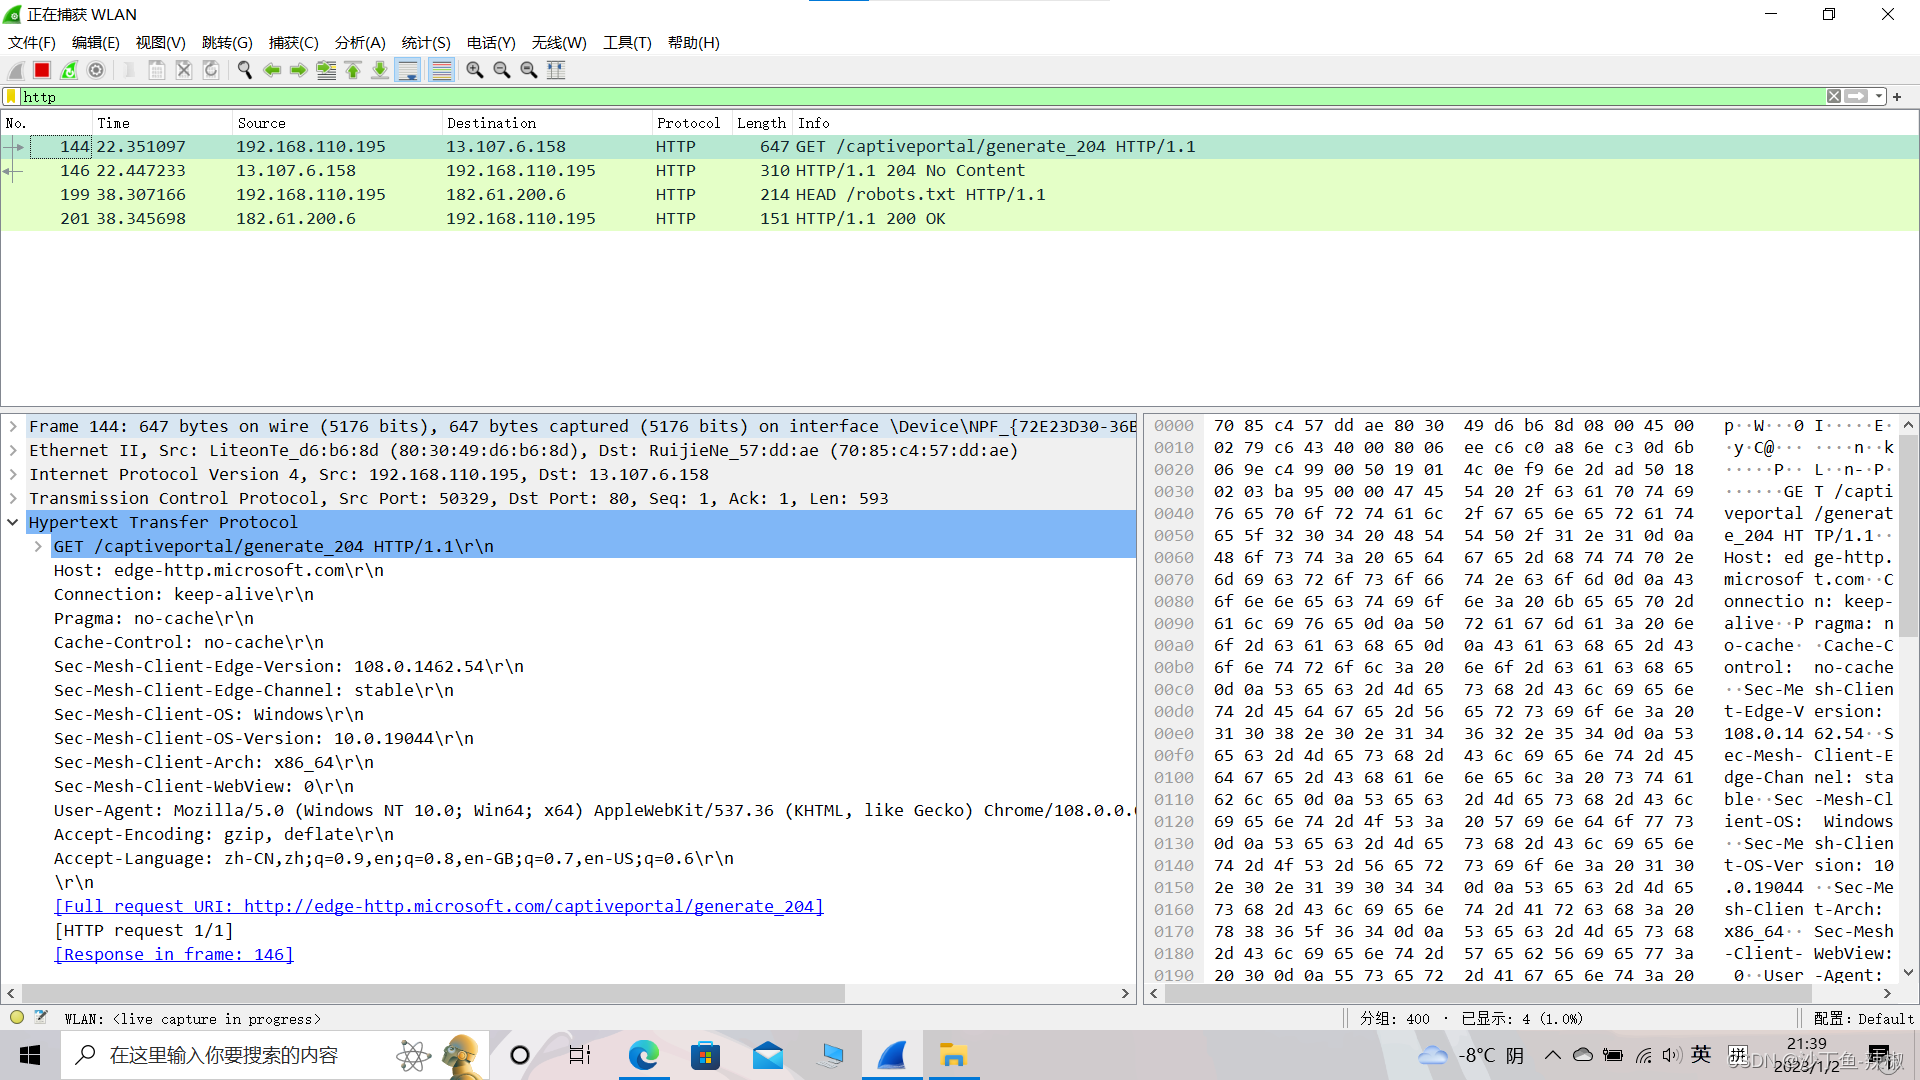Jump to the first packet icon
The height and width of the screenshot is (1080, 1920).
pyautogui.click(x=353, y=70)
